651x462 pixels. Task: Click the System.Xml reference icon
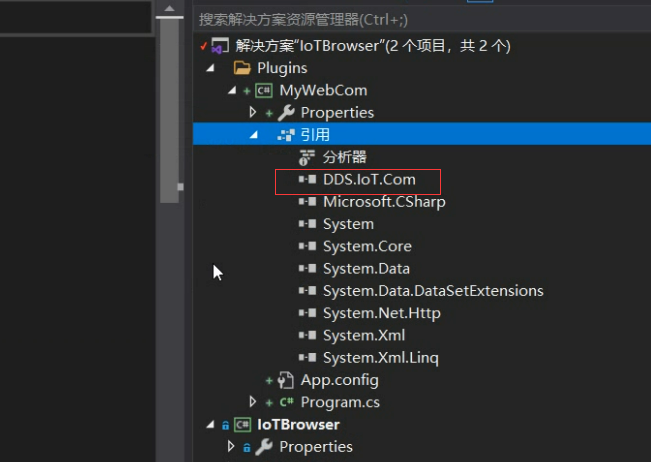(307, 335)
